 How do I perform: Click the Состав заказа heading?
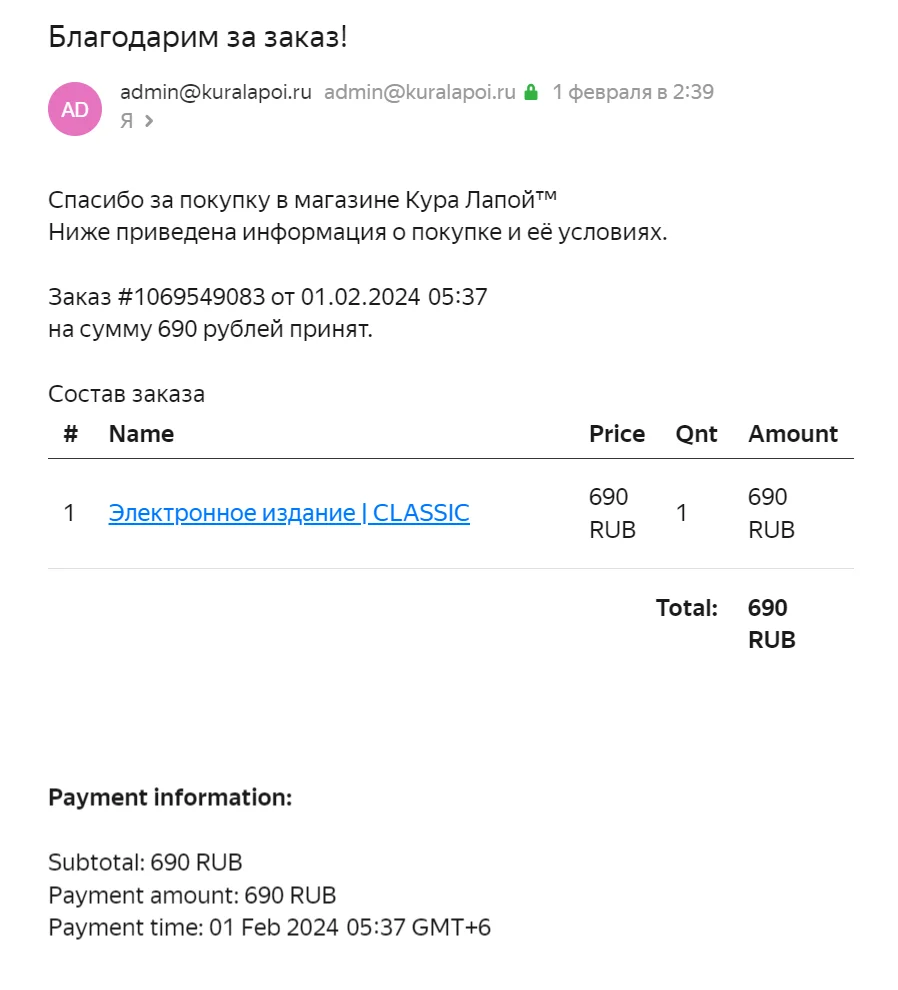pyautogui.click(x=126, y=394)
